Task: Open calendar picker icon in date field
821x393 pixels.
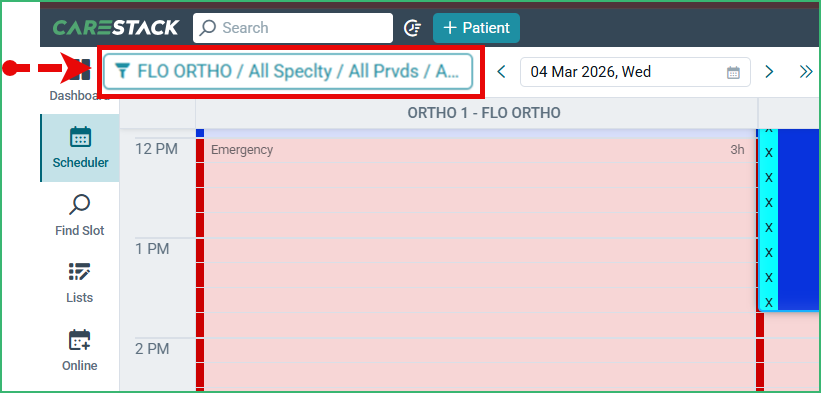Action: tap(733, 72)
